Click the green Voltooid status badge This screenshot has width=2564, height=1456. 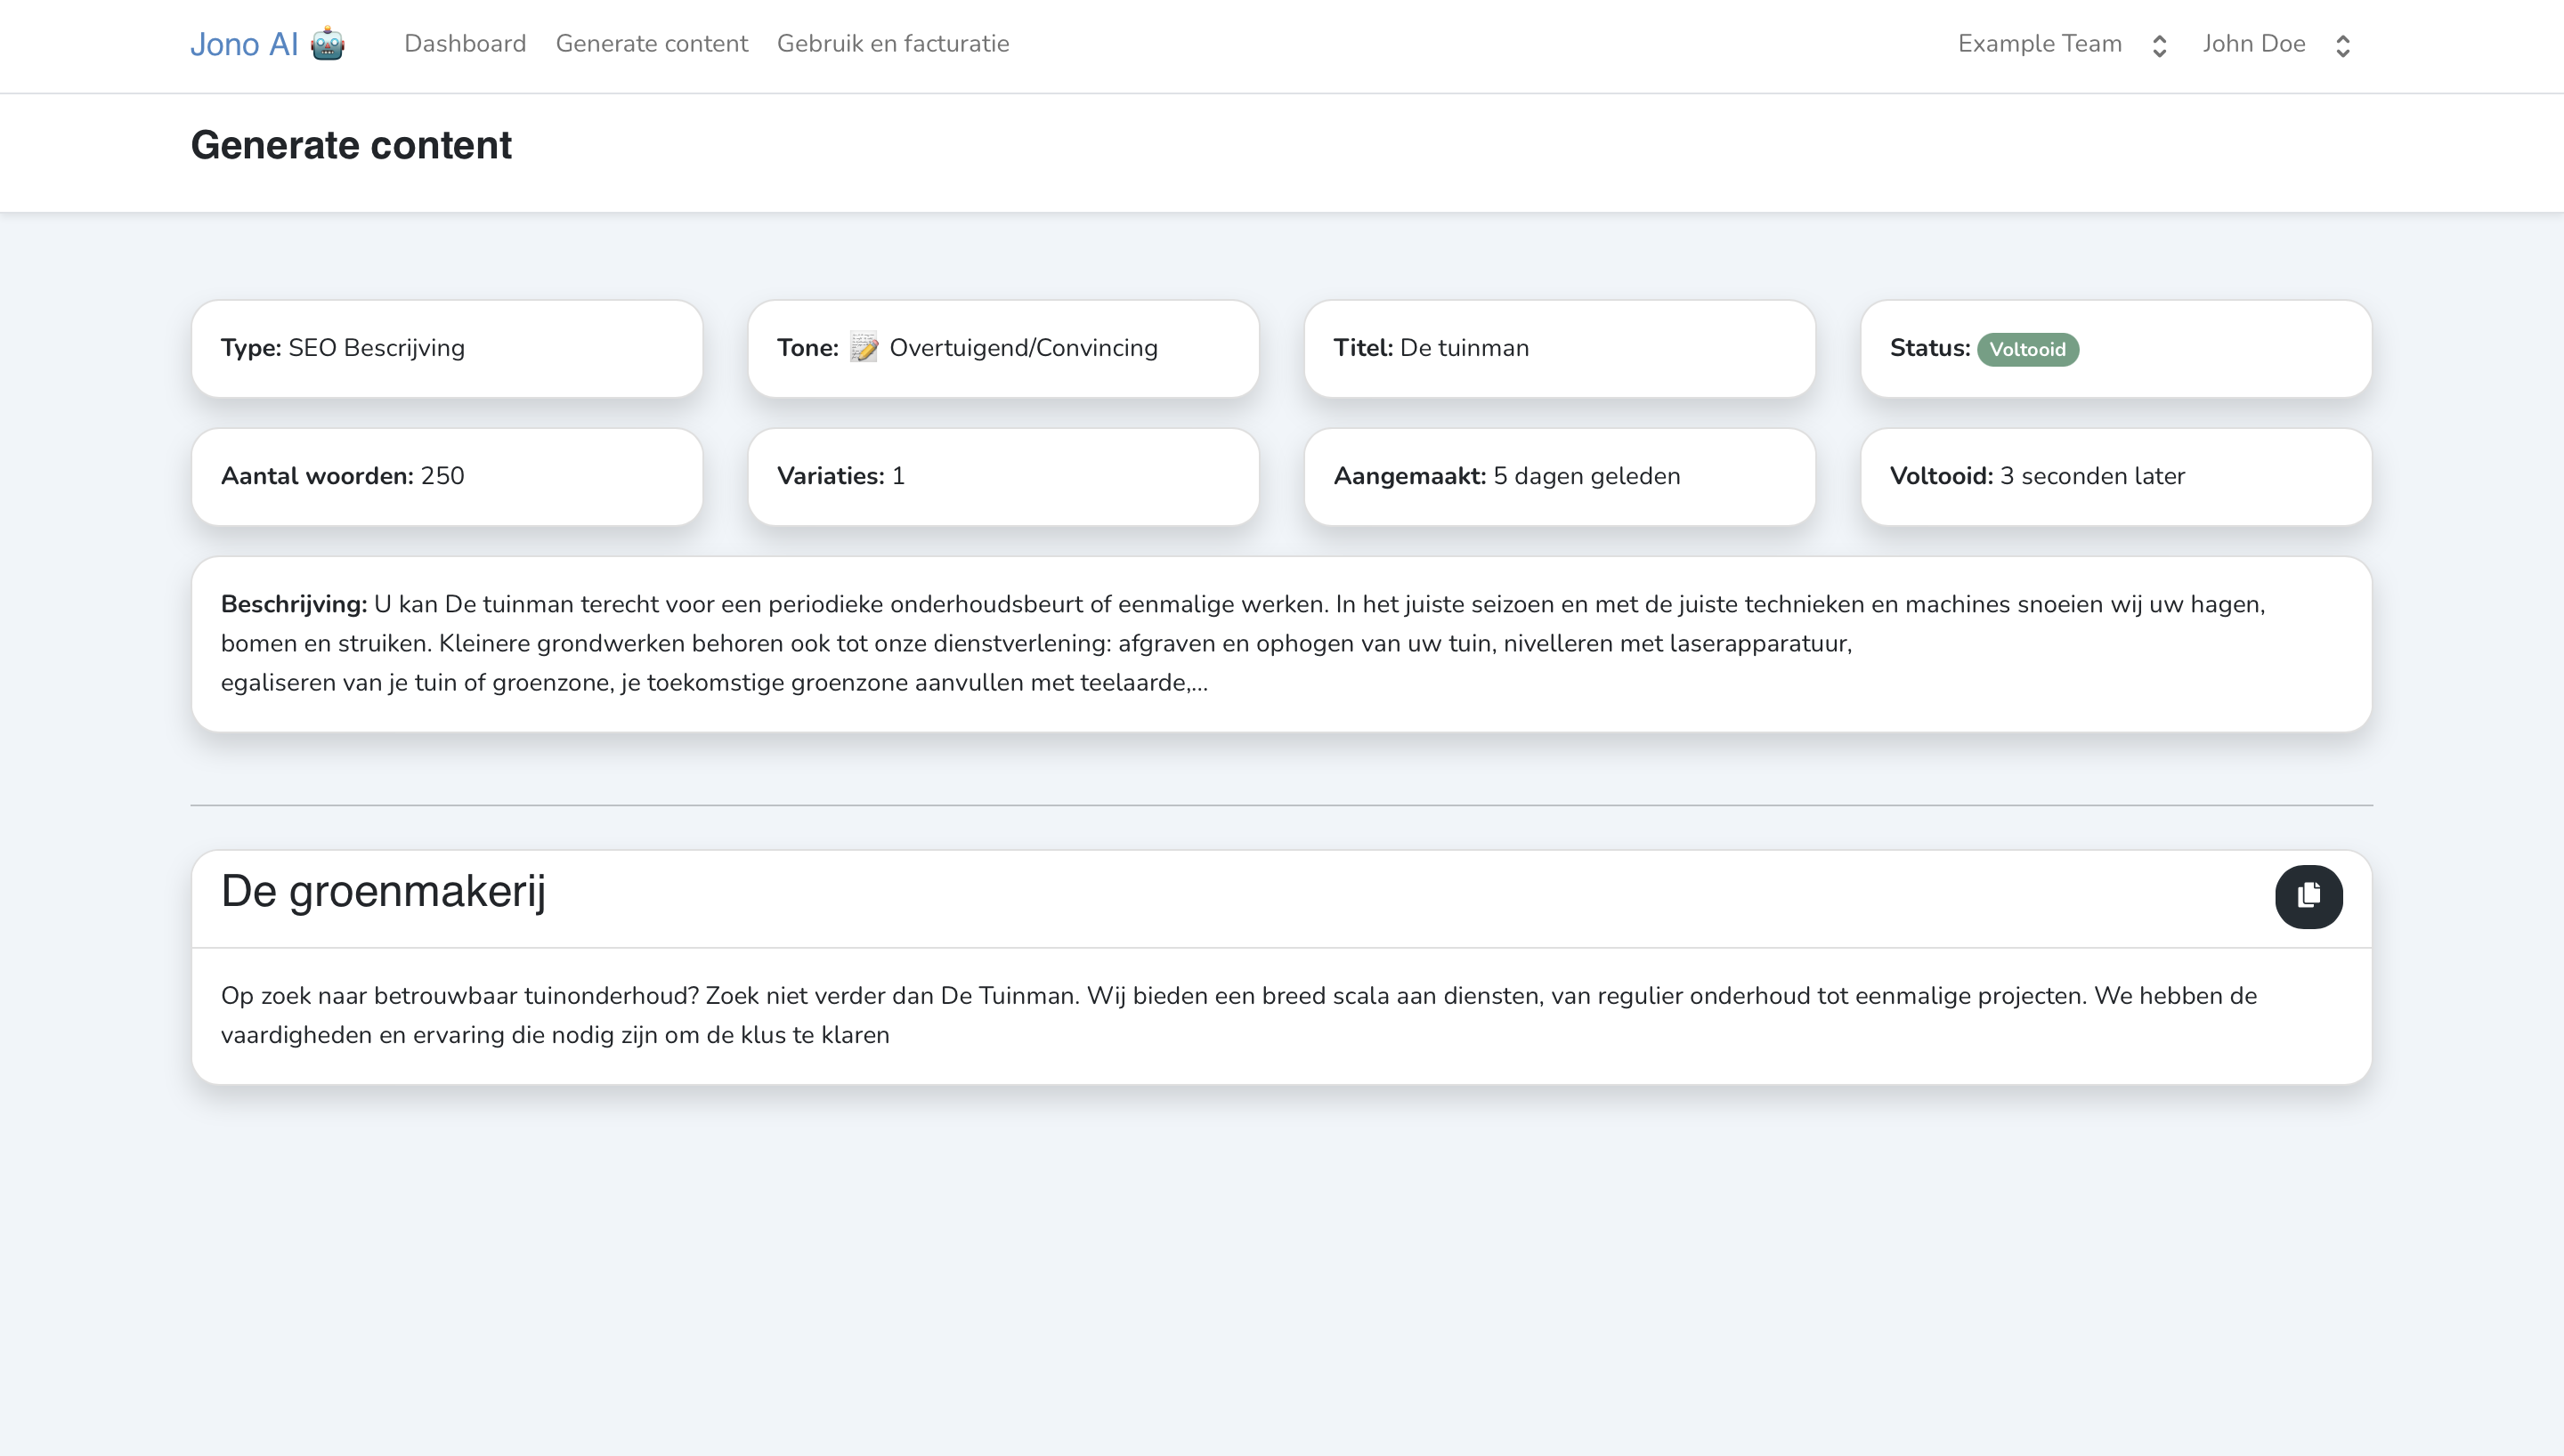(2027, 349)
